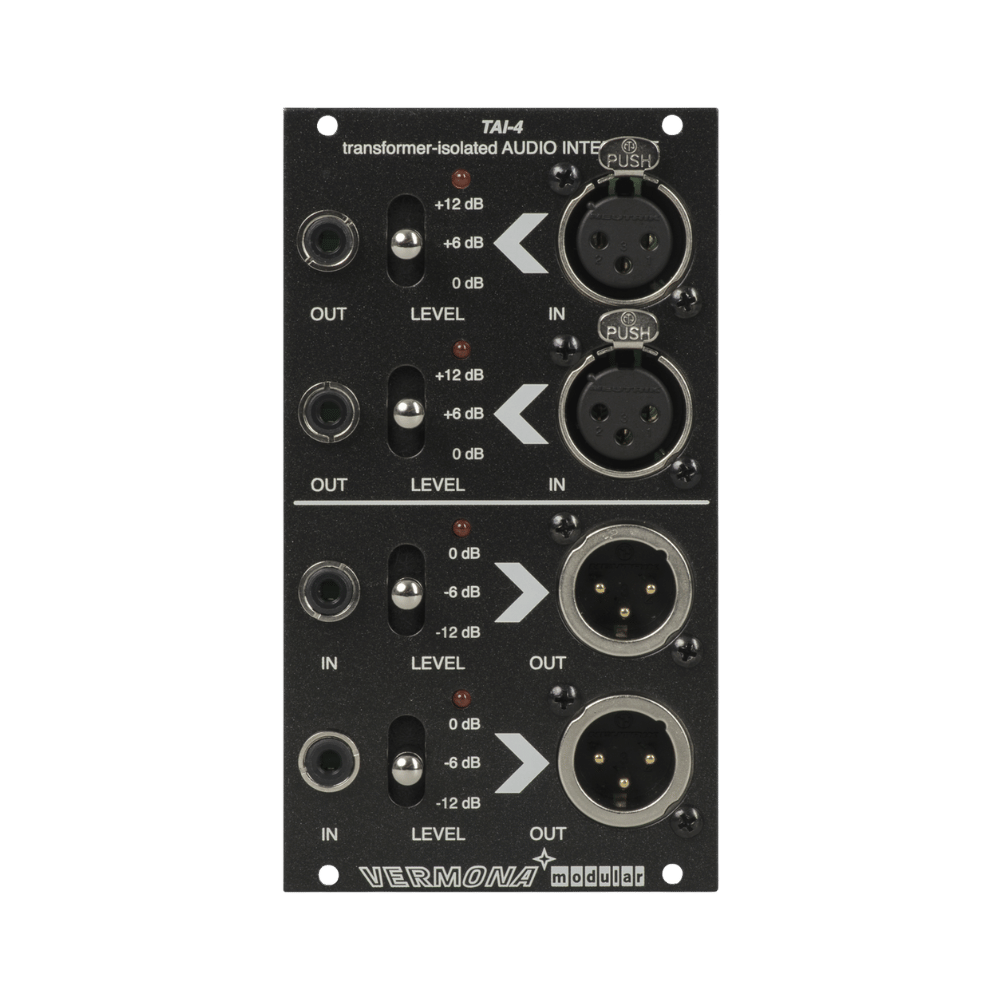Click the star above the VERMONA logo
Screen dimensions: 1000x1000
click(x=543, y=859)
